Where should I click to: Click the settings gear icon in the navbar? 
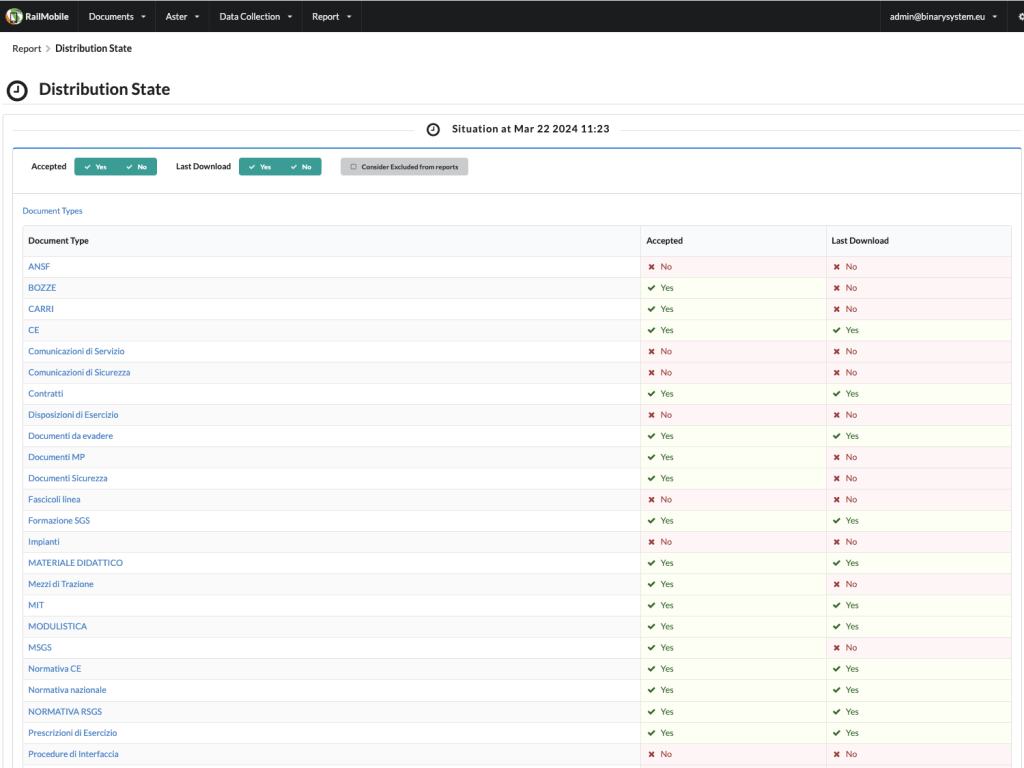(1021, 16)
